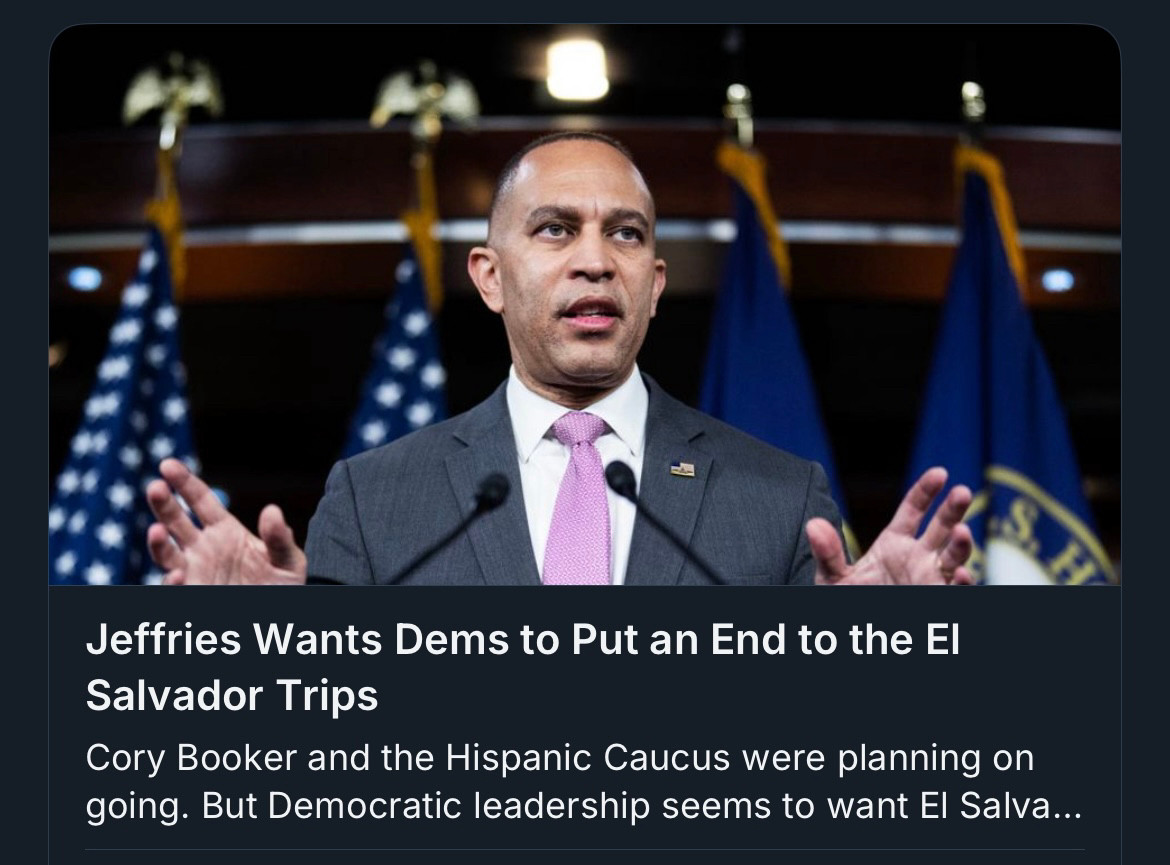Image resolution: width=1170 pixels, height=865 pixels.
Task: Open the article preview photo
Action: click(x=585, y=305)
